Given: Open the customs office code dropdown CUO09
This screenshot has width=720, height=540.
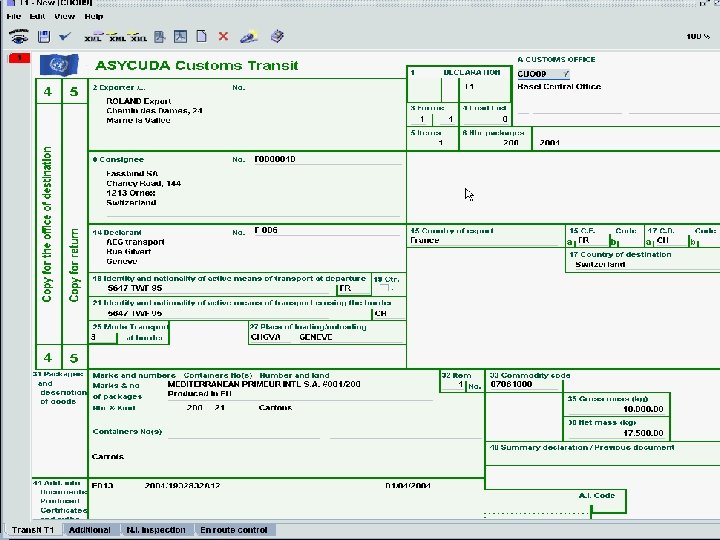Looking at the screenshot, I should 543,74.
